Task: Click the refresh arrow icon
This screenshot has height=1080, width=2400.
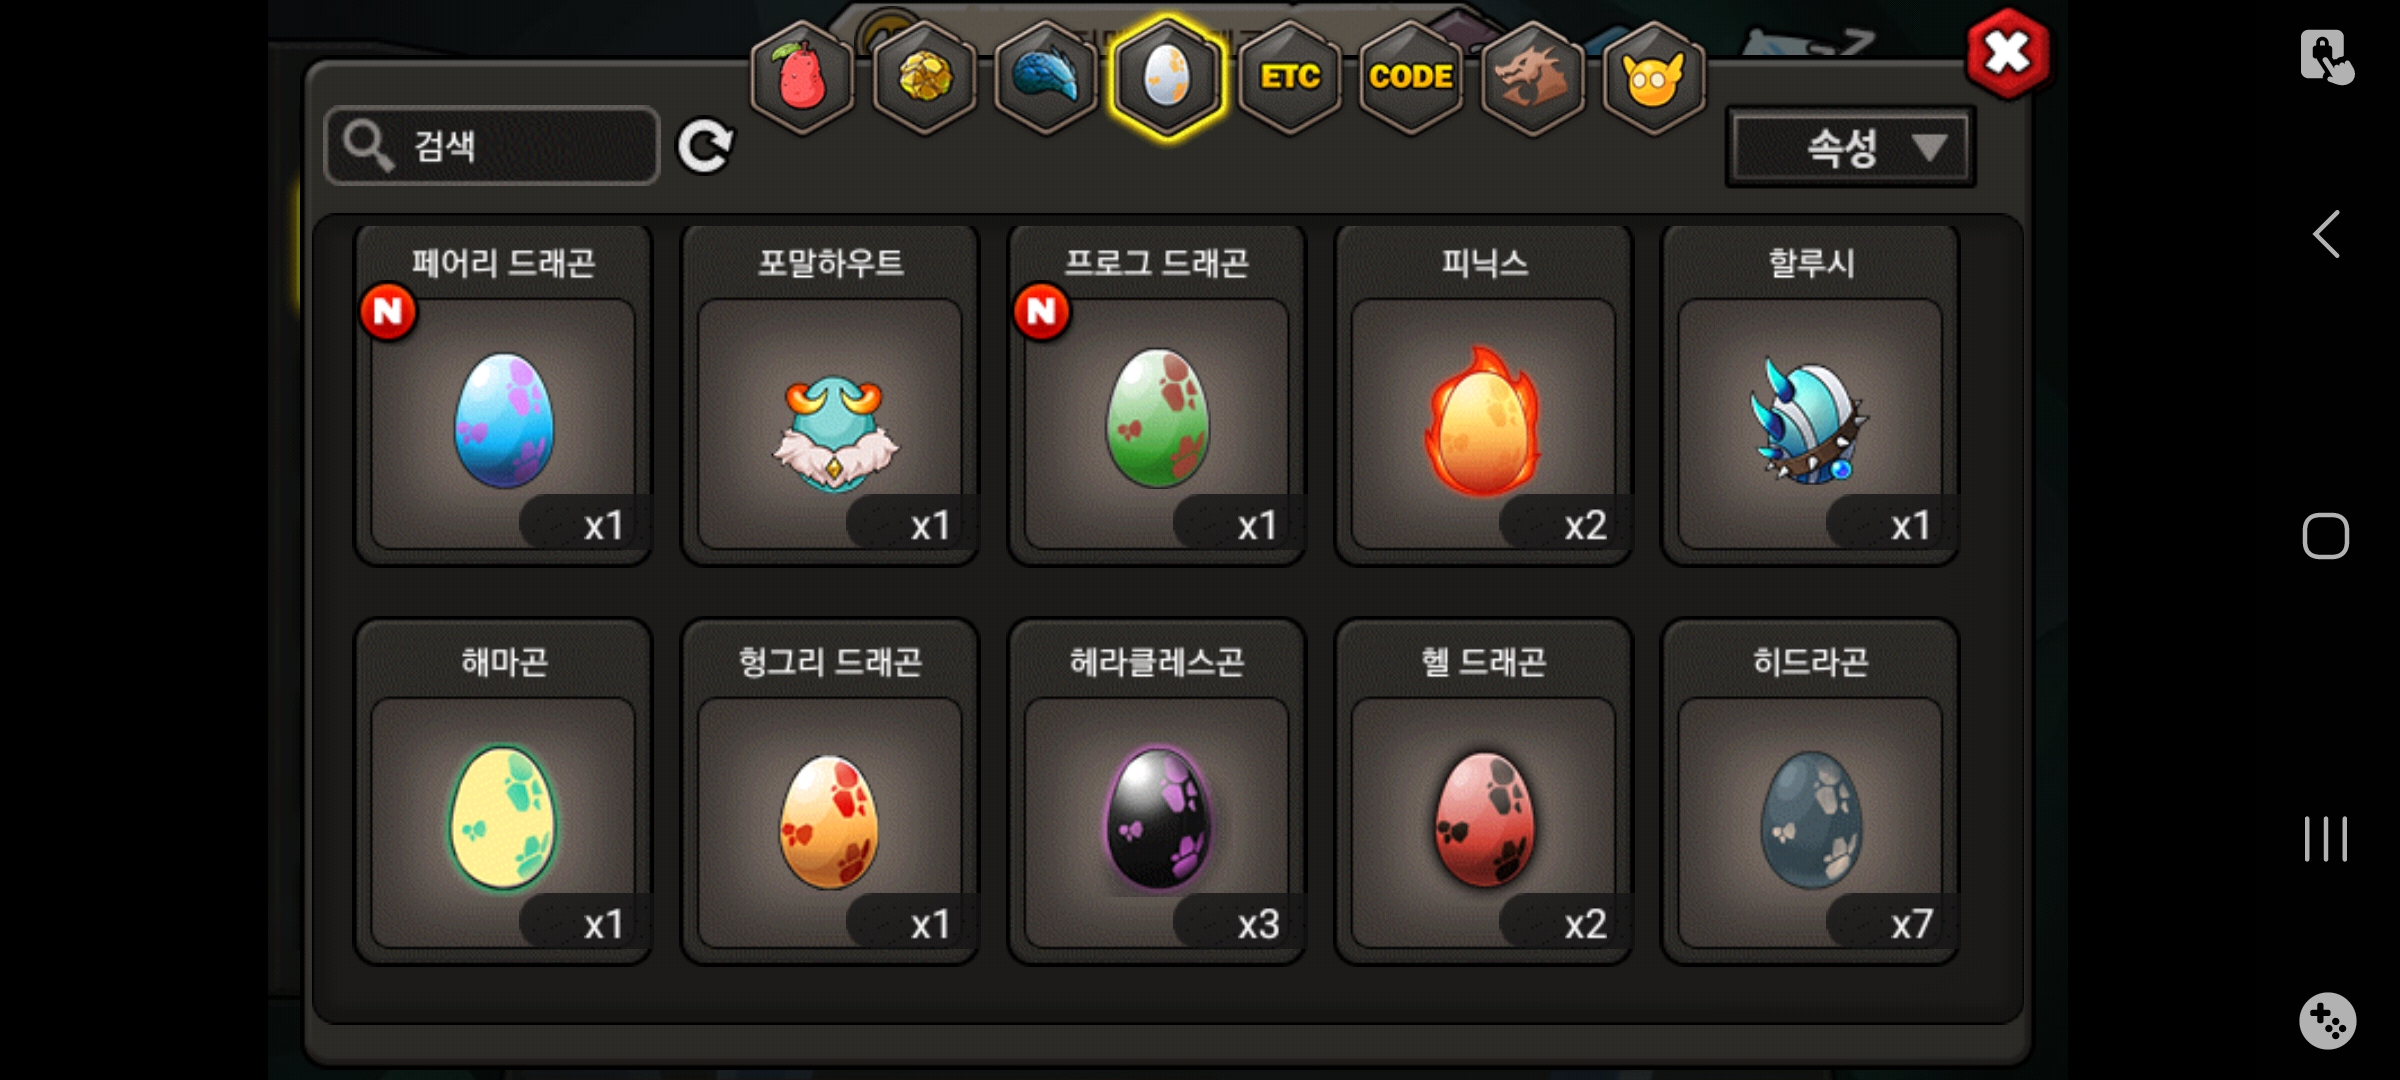Action: (705, 147)
